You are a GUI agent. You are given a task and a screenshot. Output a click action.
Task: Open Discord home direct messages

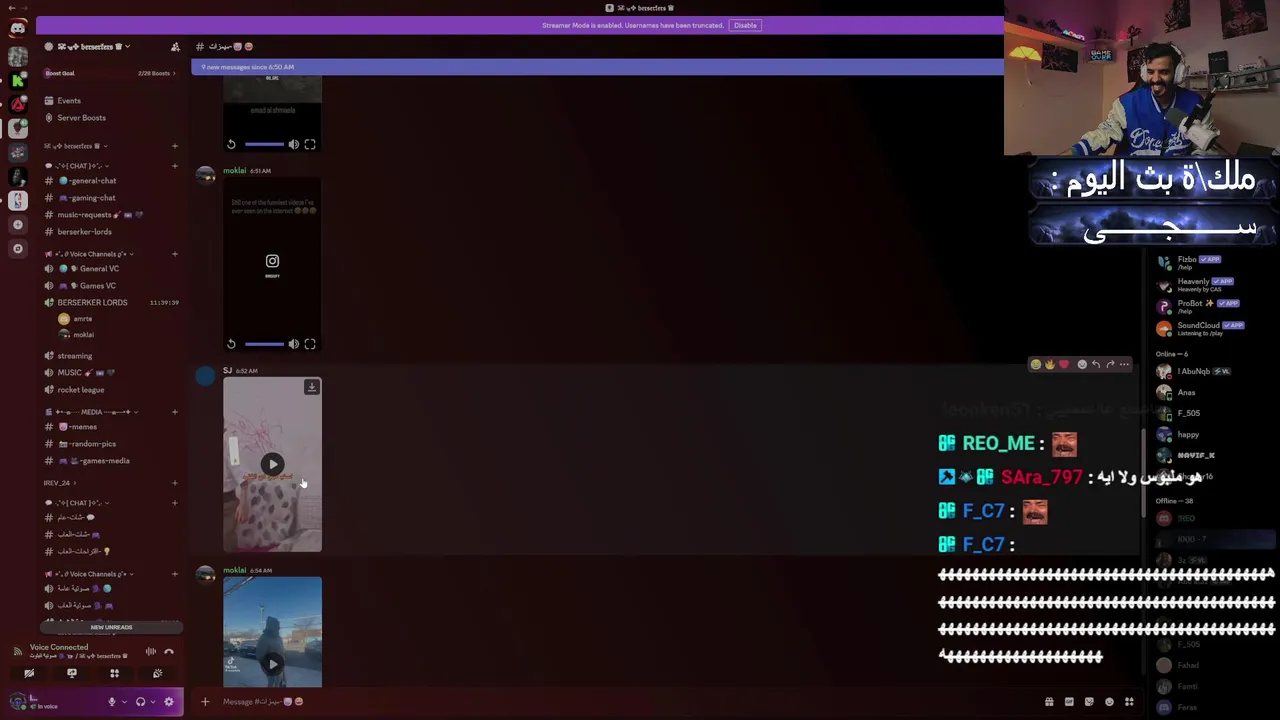tap(18, 28)
